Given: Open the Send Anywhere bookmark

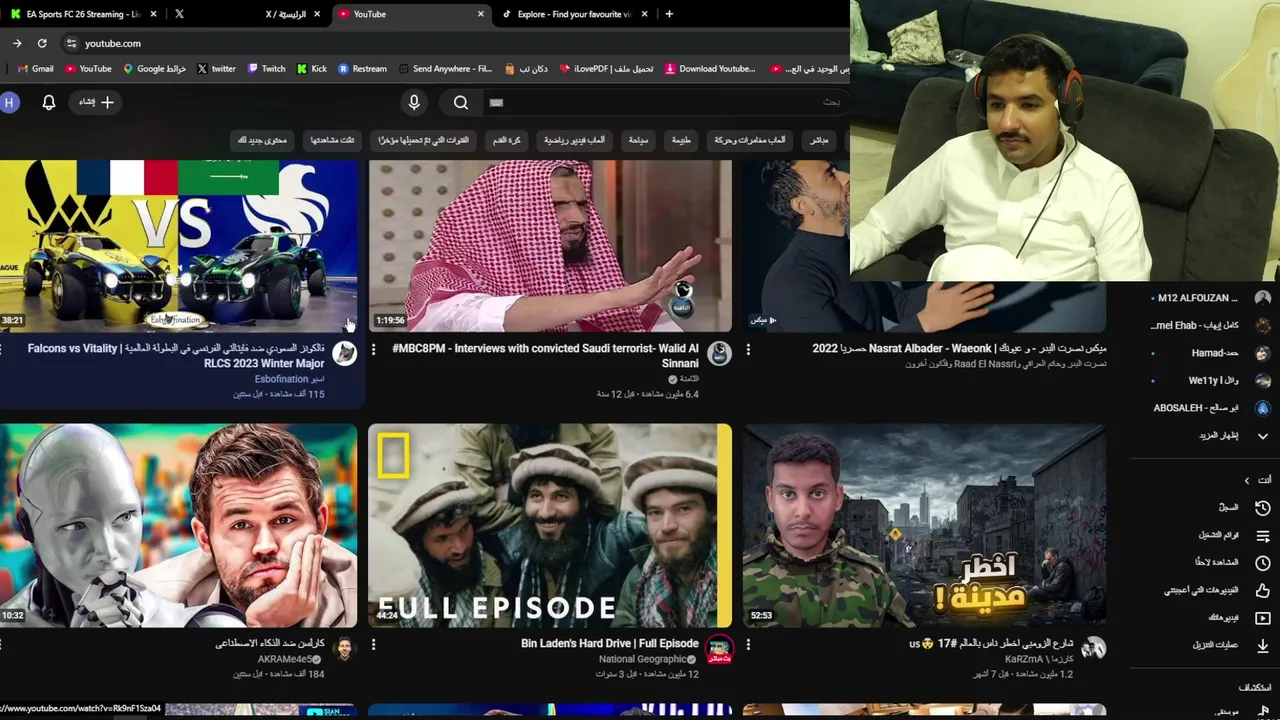Looking at the screenshot, I should pos(445,69).
